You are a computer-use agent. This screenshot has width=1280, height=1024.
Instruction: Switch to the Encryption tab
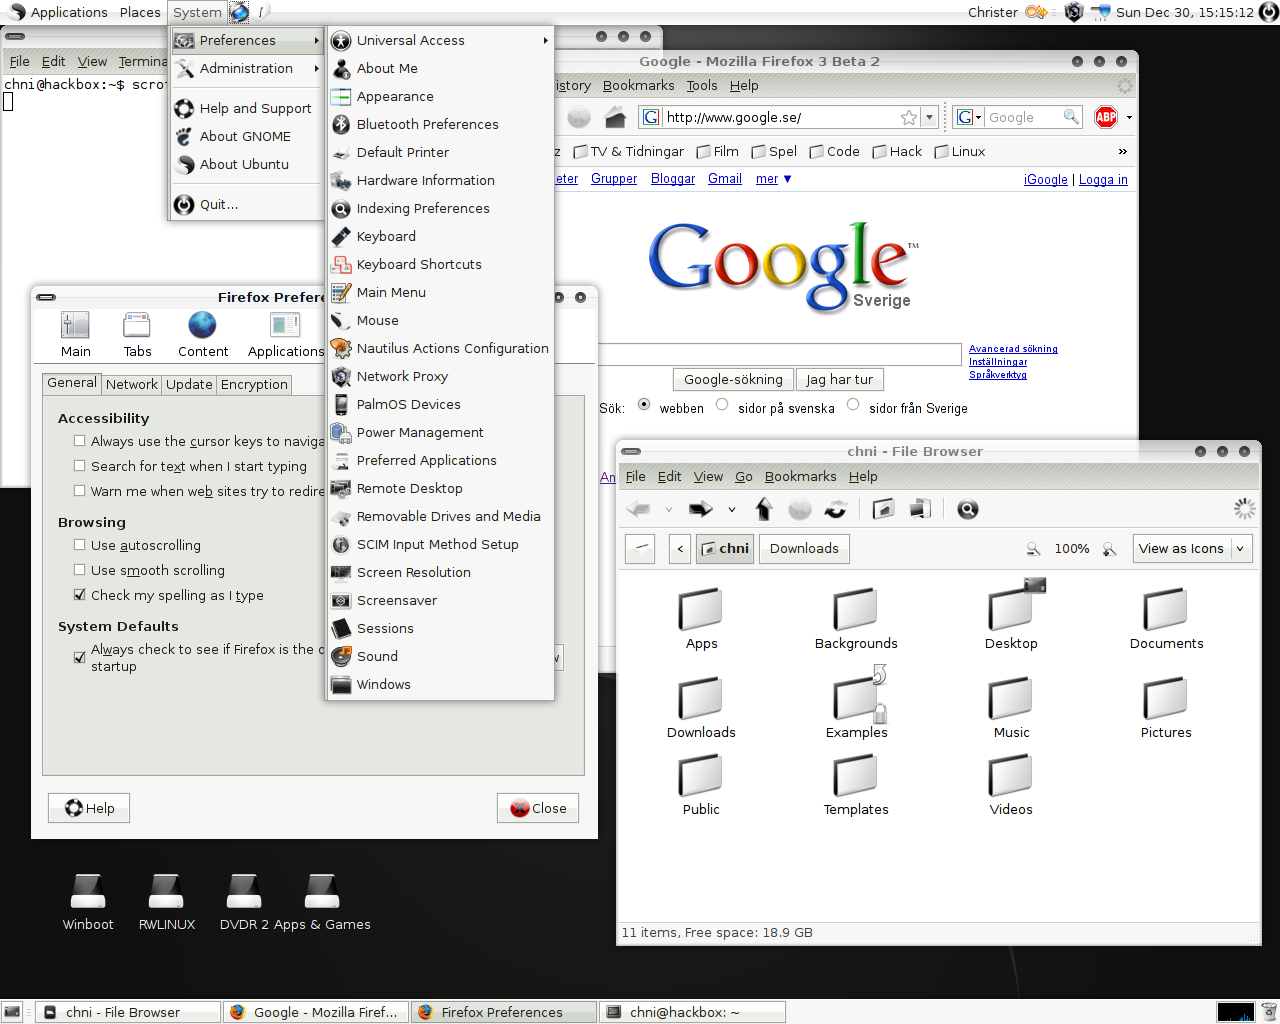click(x=254, y=385)
